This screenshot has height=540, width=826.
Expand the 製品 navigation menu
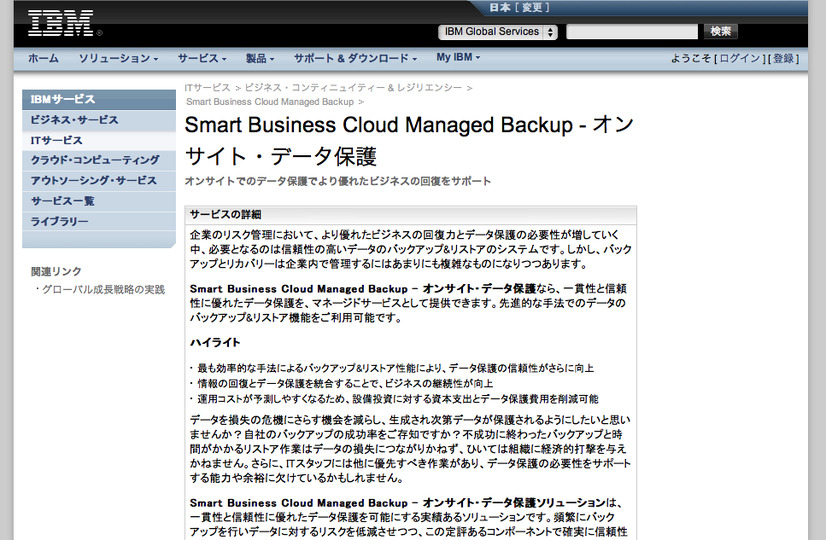(260, 58)
